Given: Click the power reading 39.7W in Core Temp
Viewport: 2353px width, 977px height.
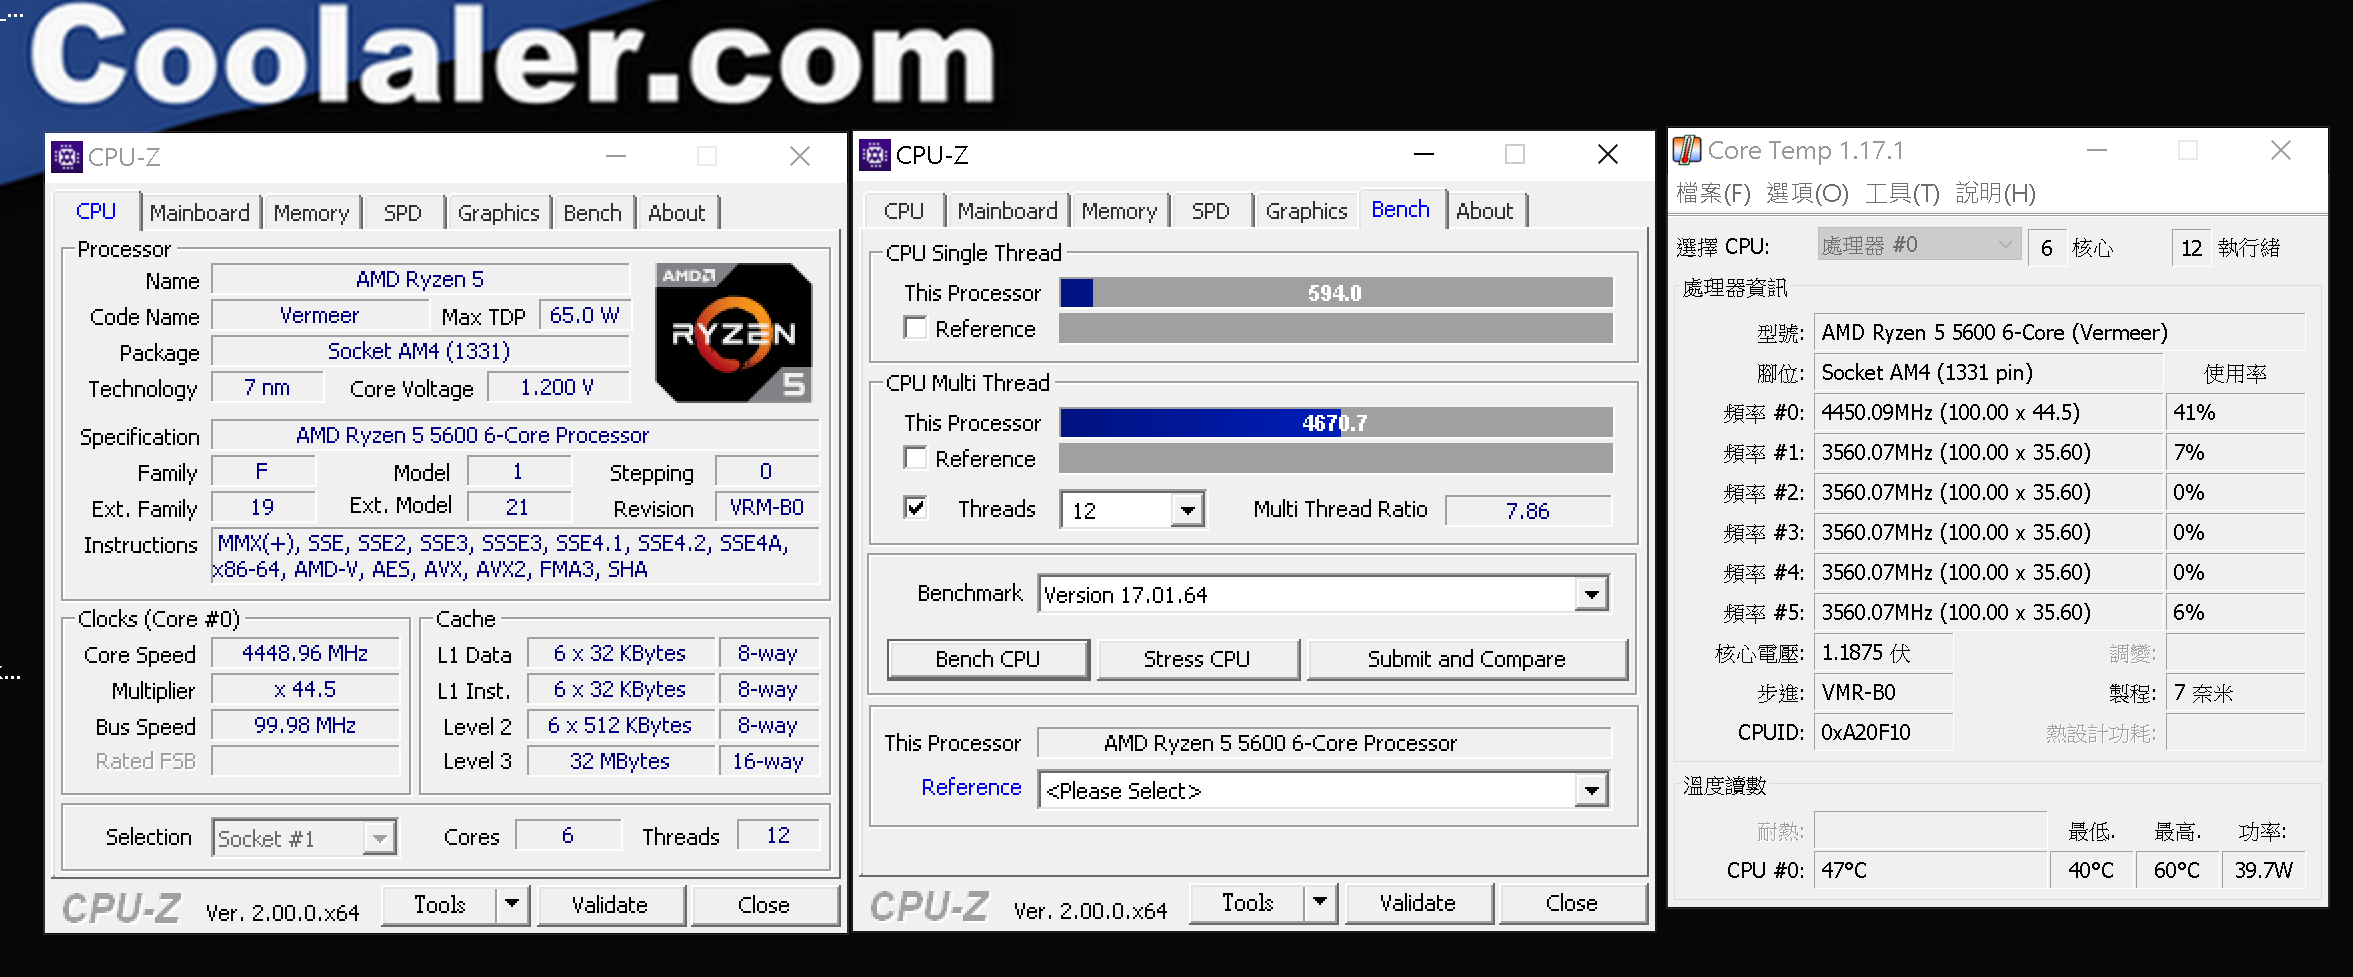Looking at the screenshot, I should [2263, 870].
